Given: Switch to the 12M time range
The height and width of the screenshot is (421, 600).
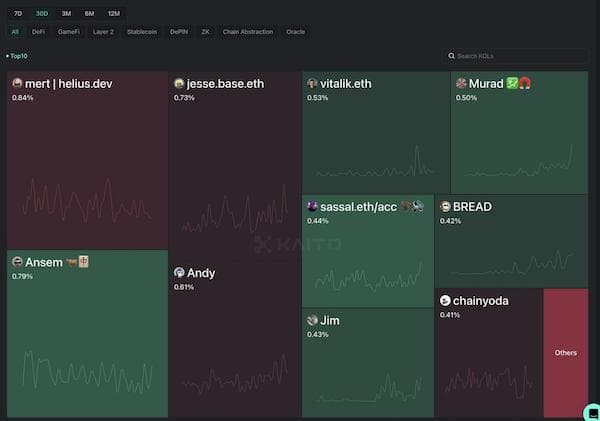Looking at the screenshot, I should click(114, 14).
